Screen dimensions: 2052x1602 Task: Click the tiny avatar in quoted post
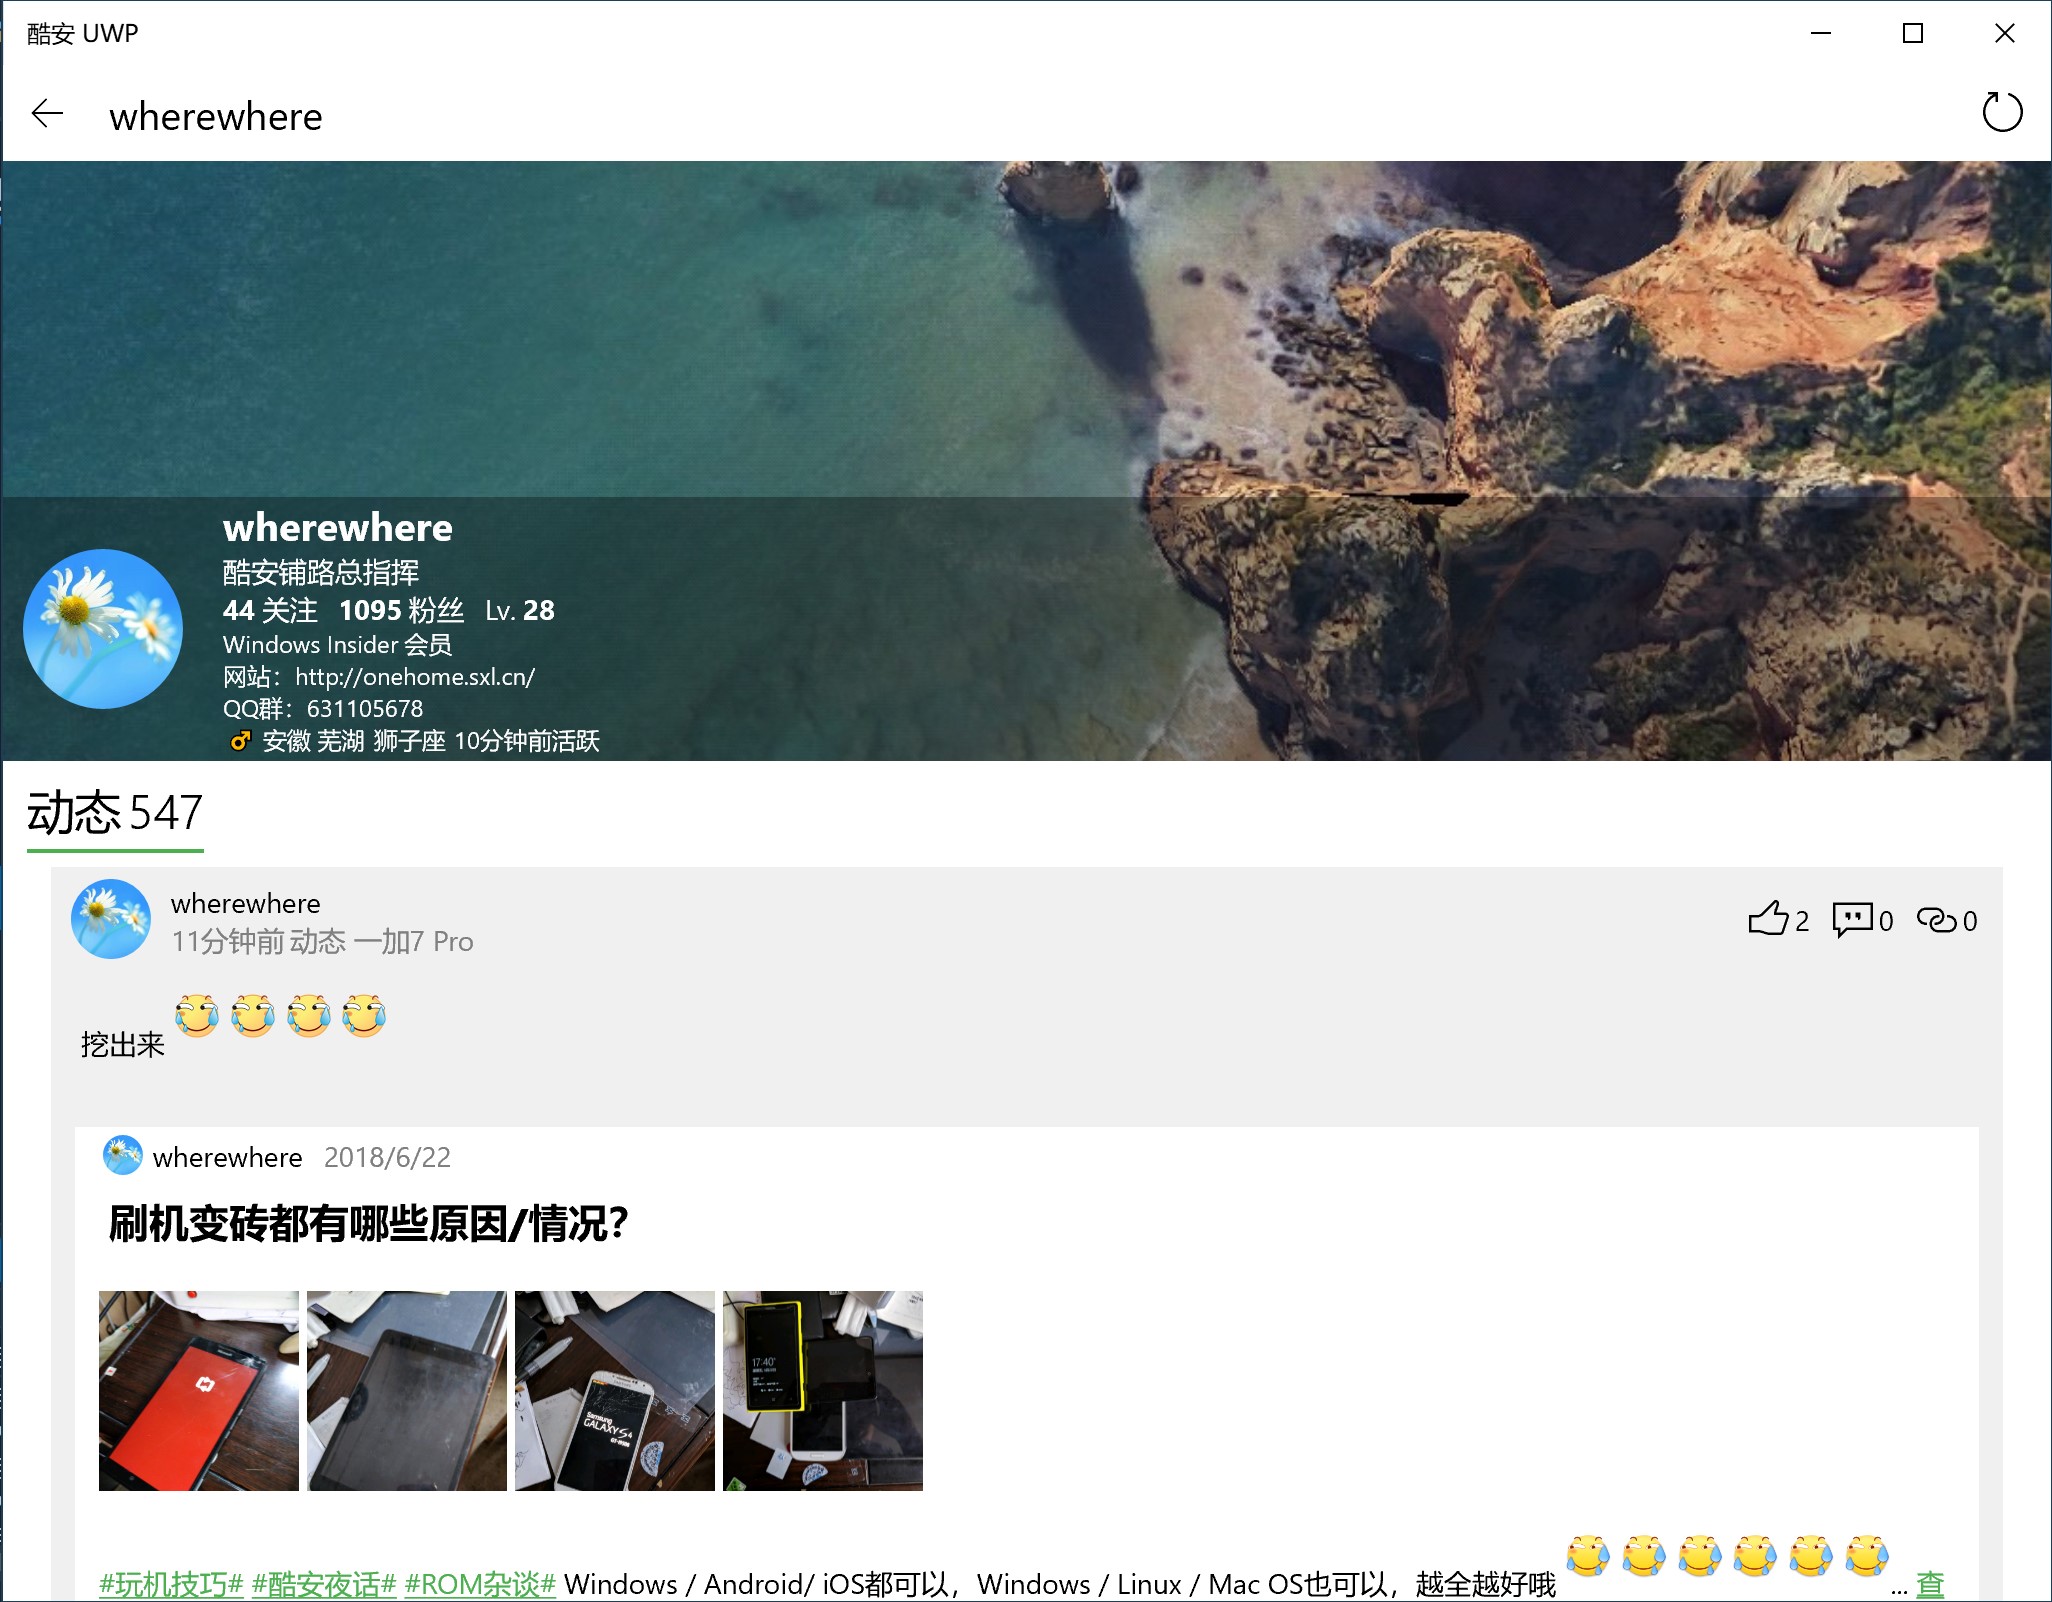123,1156
